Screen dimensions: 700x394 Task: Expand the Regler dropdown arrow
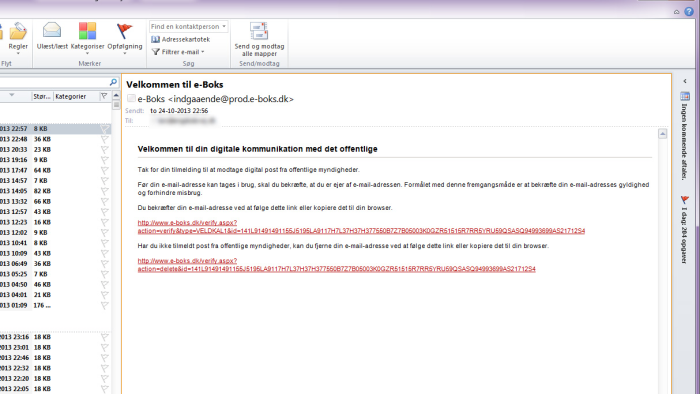(x=18, y=54)
